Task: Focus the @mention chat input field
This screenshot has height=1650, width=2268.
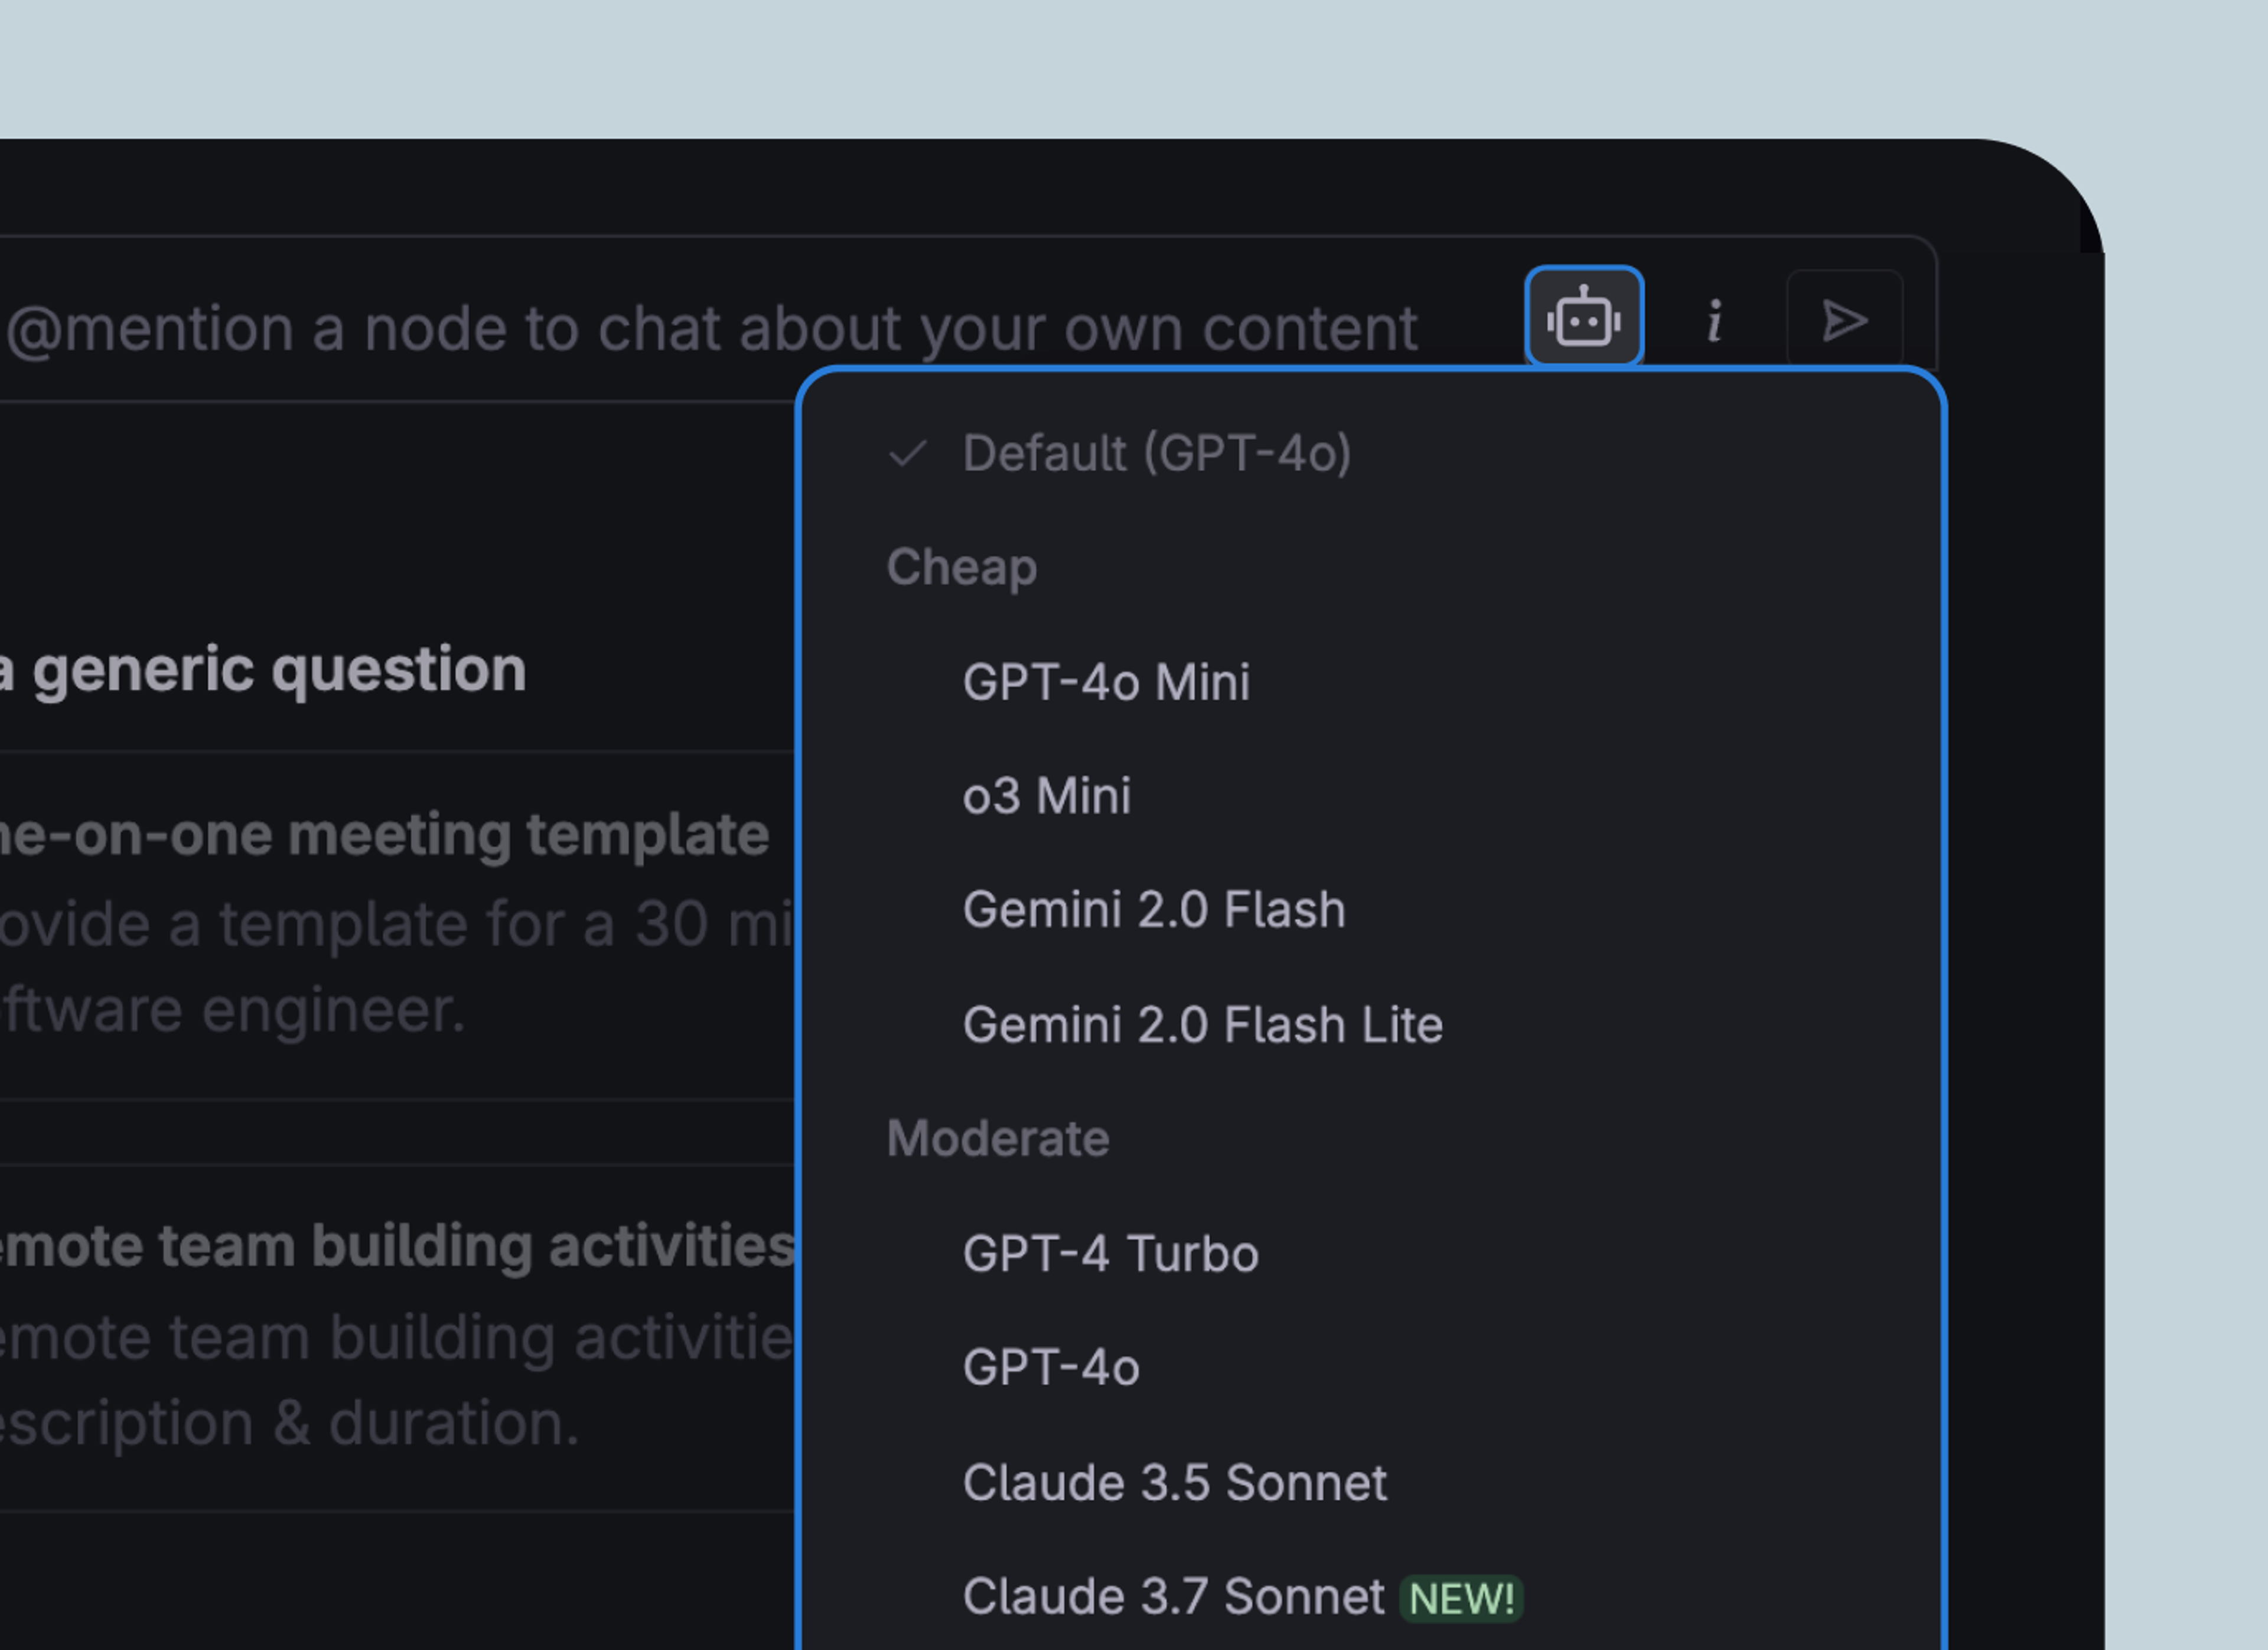Action: (710, 328)
